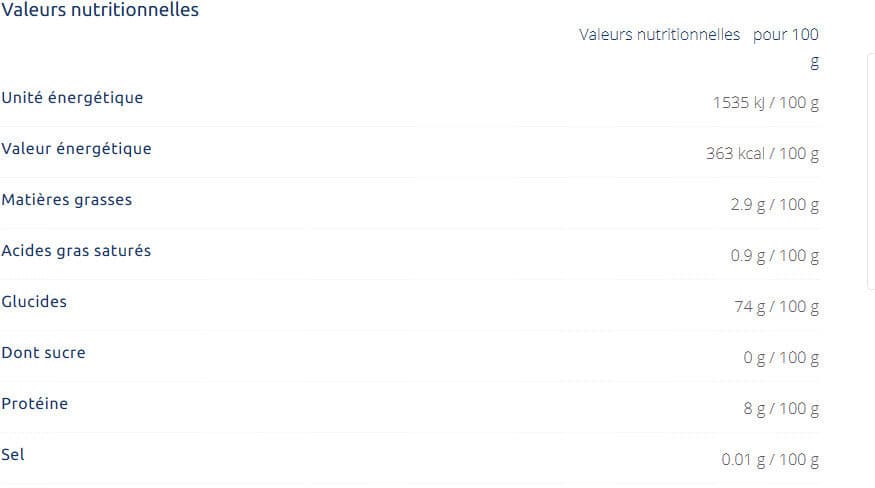Click the 0 g / 100 g sugar value
This screenshot has height=488, width=875.
pyautogui.click(x=781, y=357)
